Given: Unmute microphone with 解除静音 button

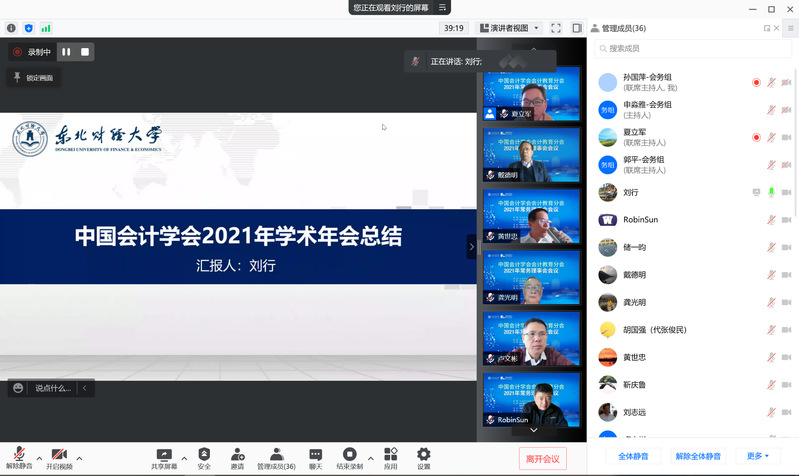Looking at the screenshot, I should click(x=19, y=458).
